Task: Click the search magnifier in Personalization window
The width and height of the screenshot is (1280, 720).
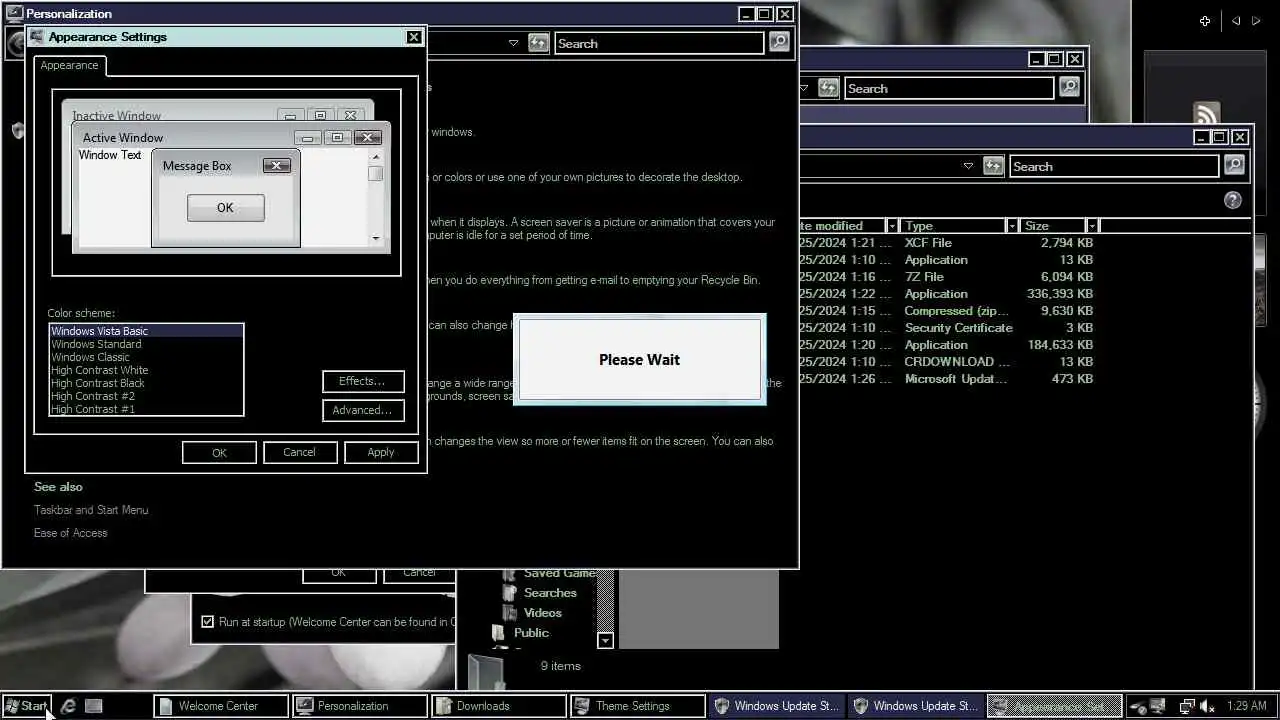Action: click(779, 43)
